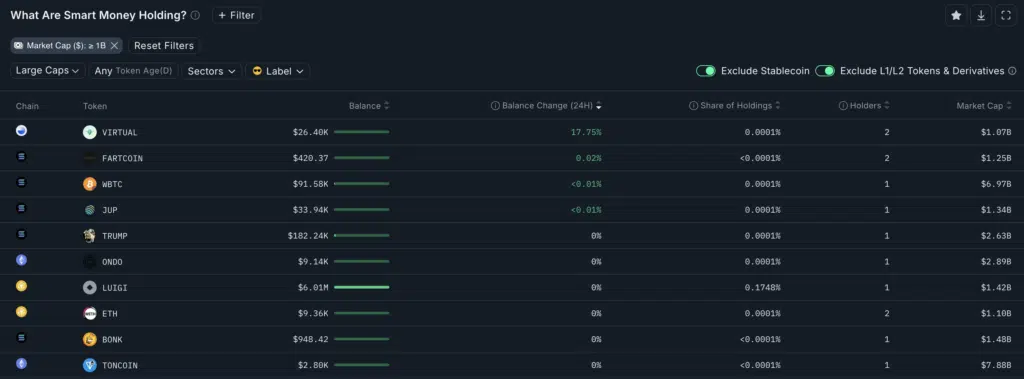This screenshot has width=1024, height=379.
Task: Click the + Filter button
Action: 236,15
